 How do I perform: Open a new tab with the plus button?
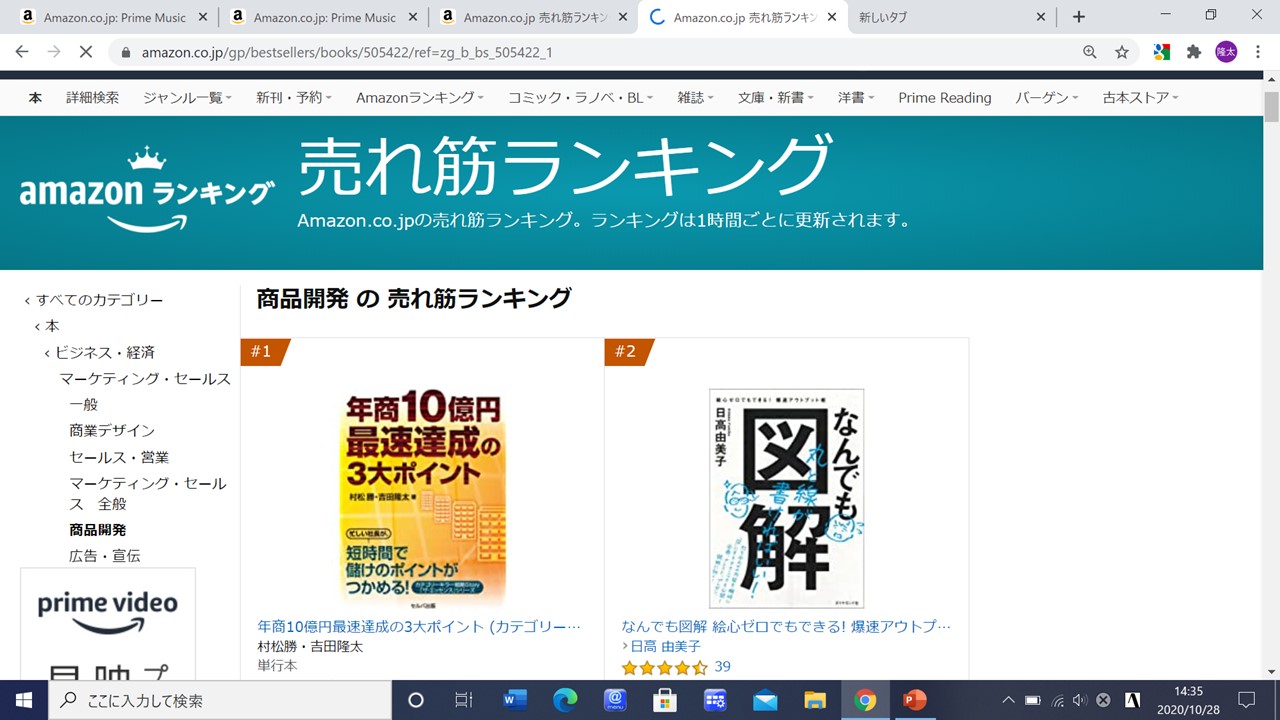(1078, 17)
